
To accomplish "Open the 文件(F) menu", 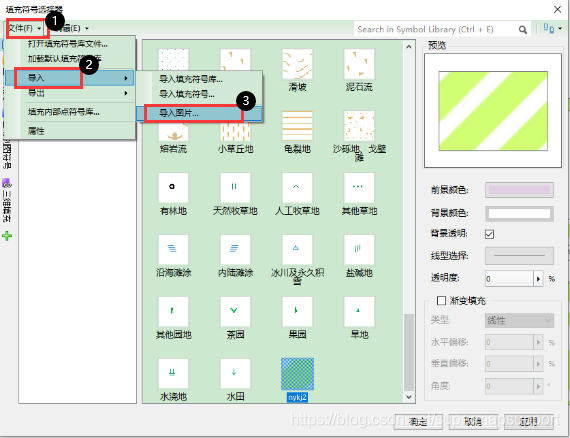I will (x=25, y=28).
